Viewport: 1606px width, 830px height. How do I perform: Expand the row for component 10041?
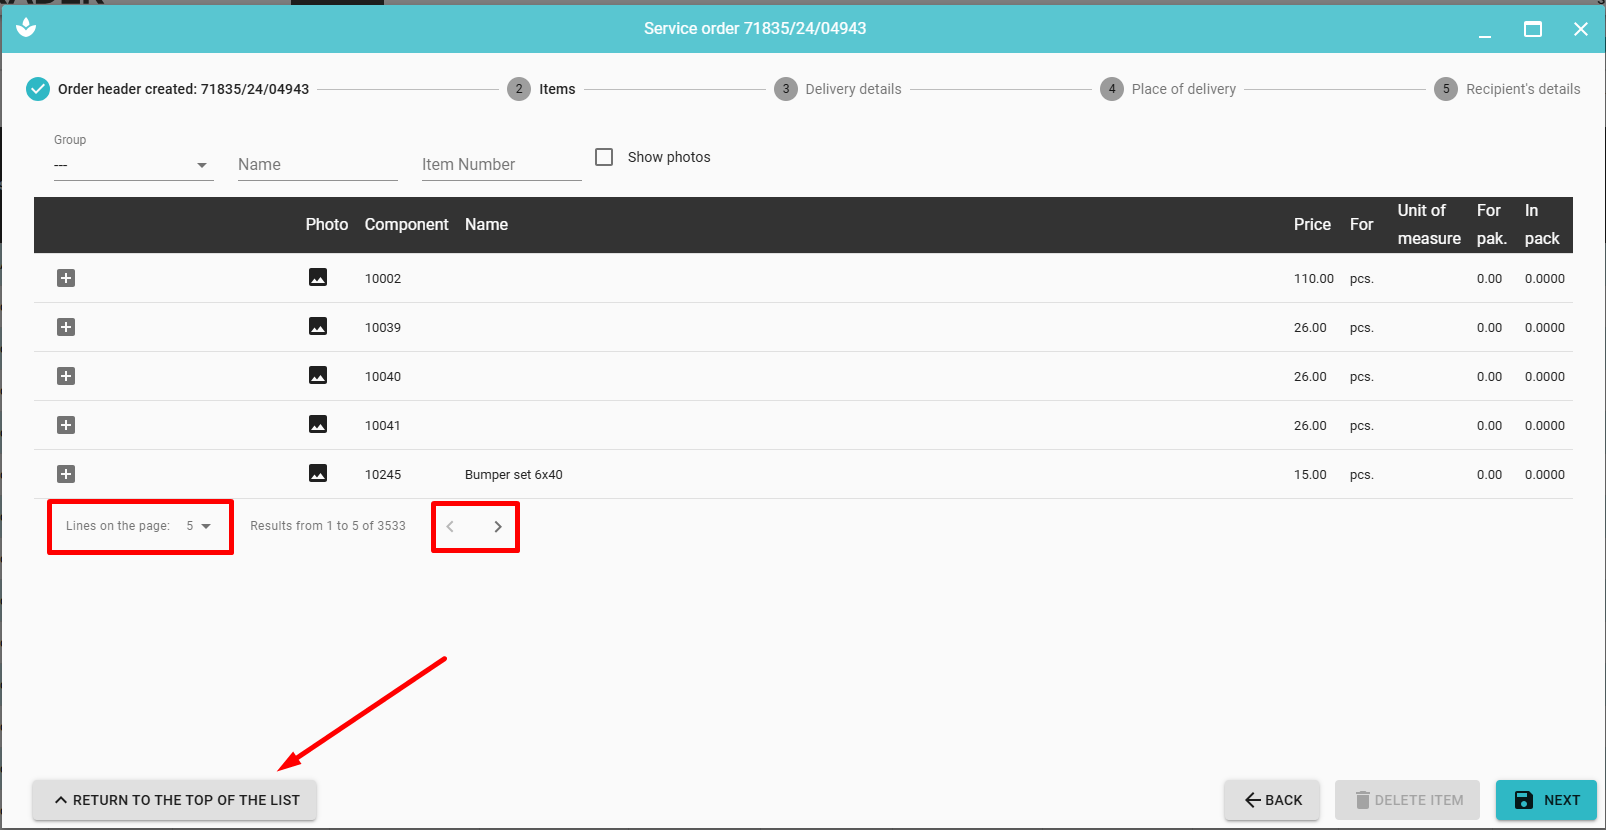tap(66, 425)
